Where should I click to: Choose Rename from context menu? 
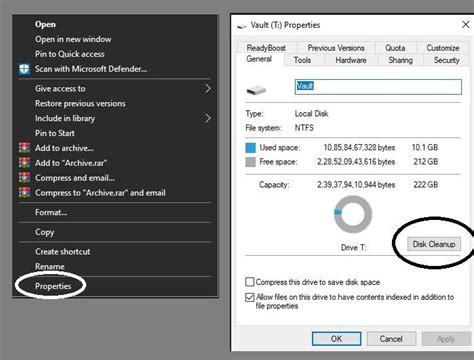pyautogui.click(x=50, y=266)
